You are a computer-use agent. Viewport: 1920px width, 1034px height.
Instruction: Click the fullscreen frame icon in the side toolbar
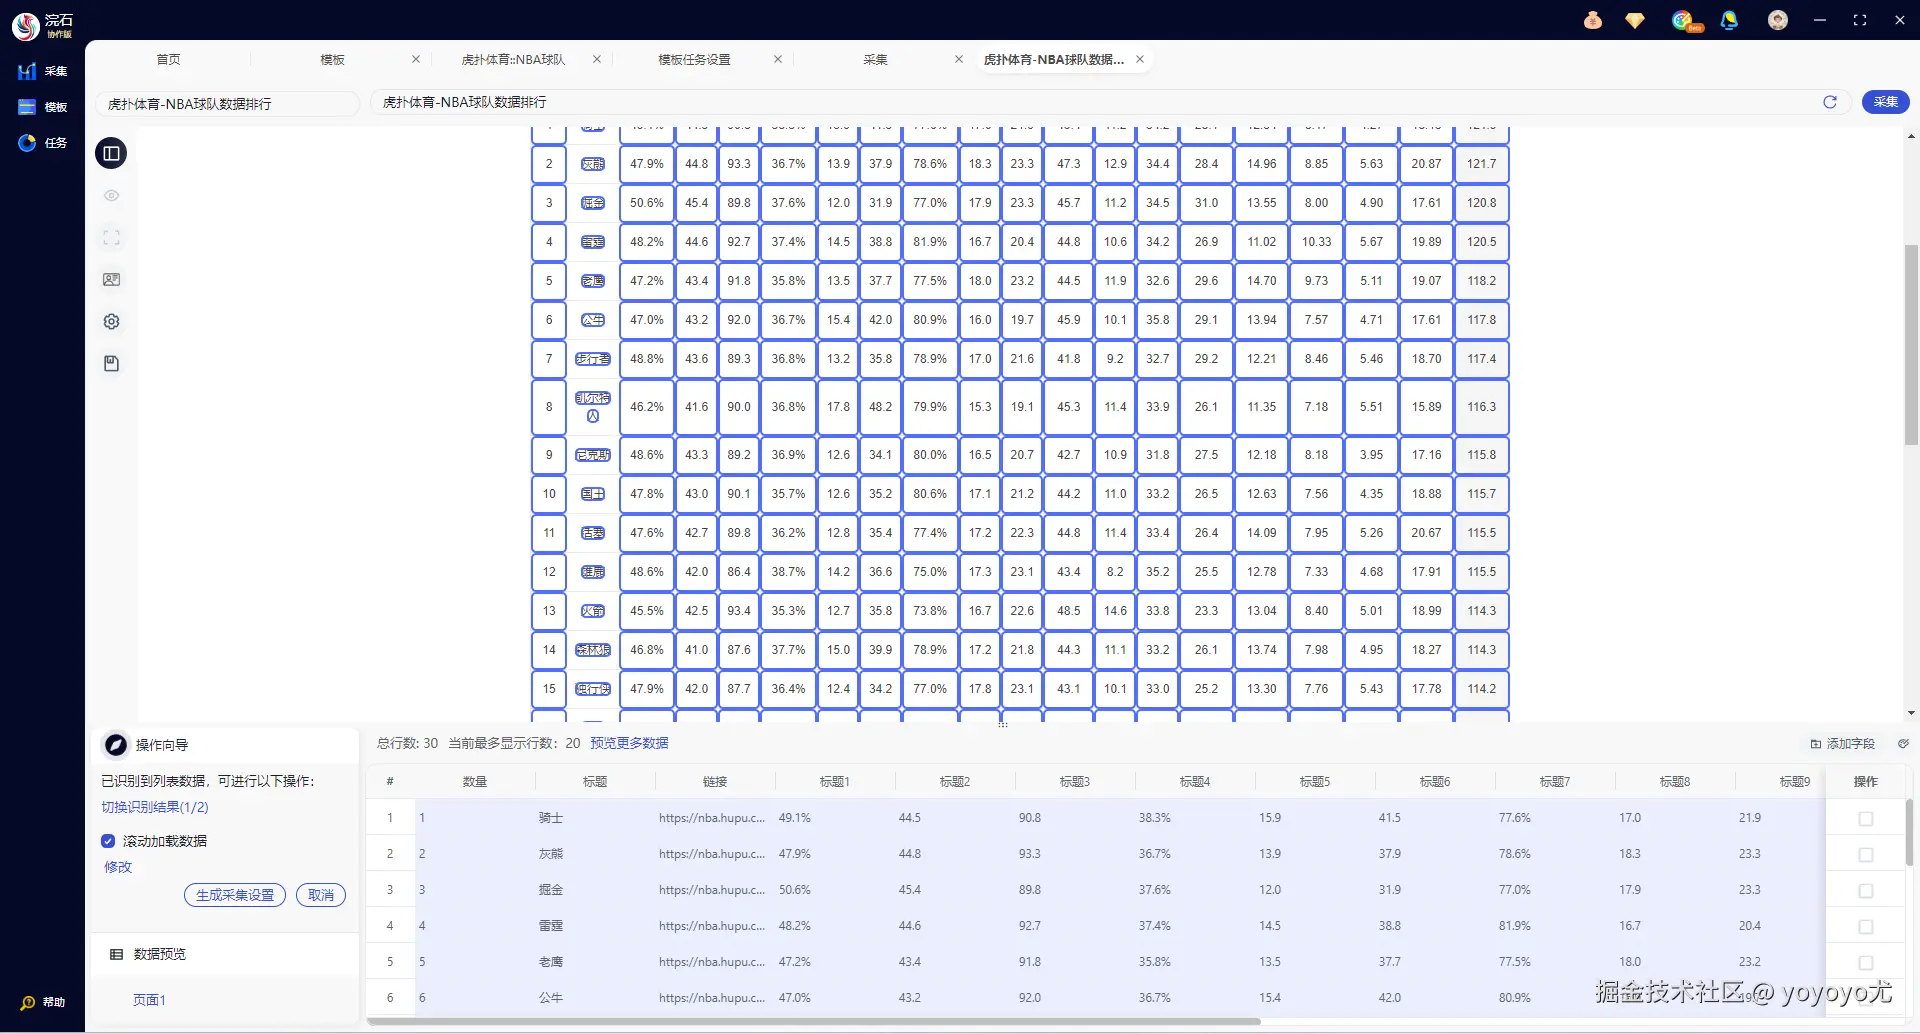(111, 238)
